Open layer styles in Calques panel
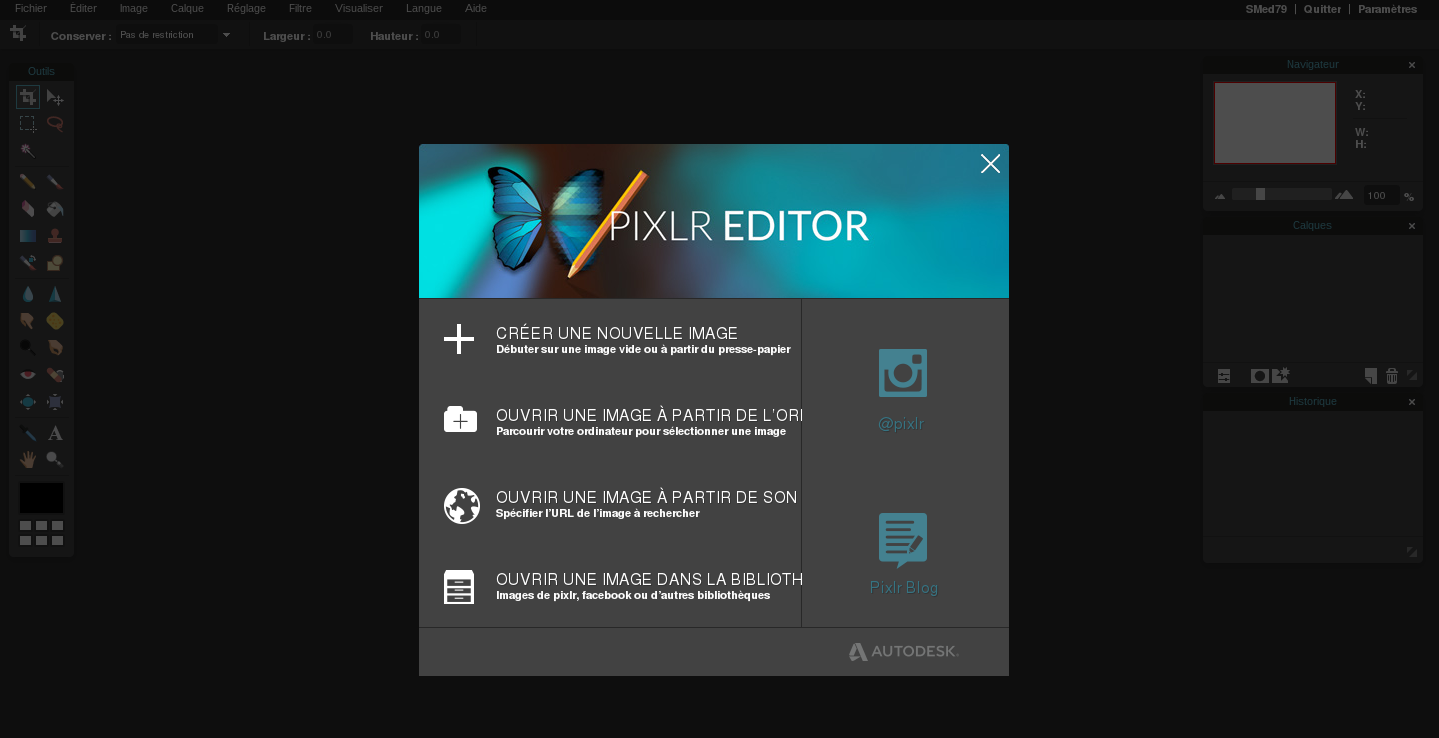Viewport: 1439px width, 738px height. [1280, 376]
